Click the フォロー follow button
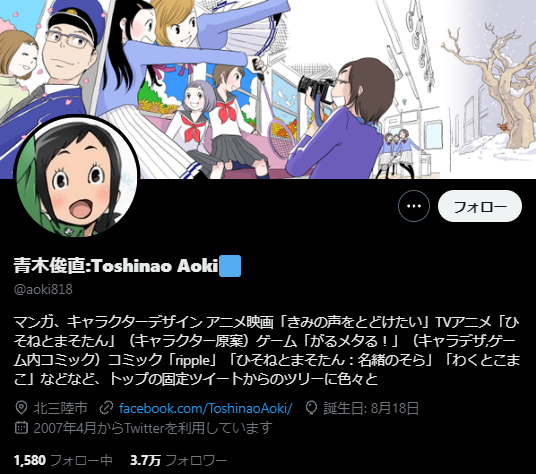Viewport: 536px width, 474px height. click(480, 206)
